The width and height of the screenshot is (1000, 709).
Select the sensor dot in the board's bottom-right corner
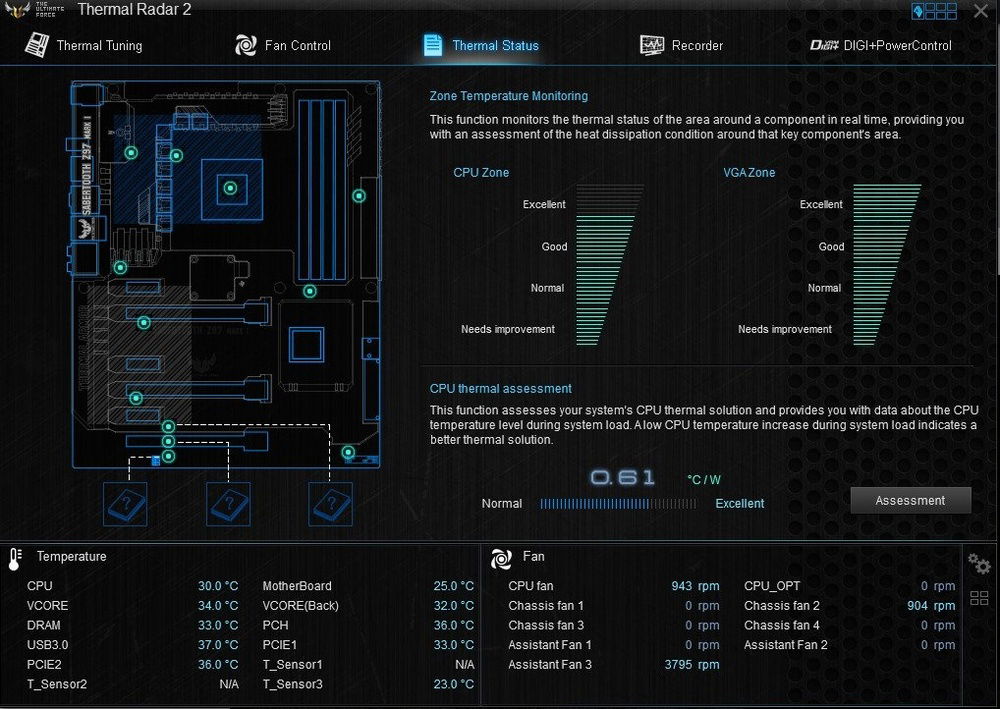click(x=348, y=452)
